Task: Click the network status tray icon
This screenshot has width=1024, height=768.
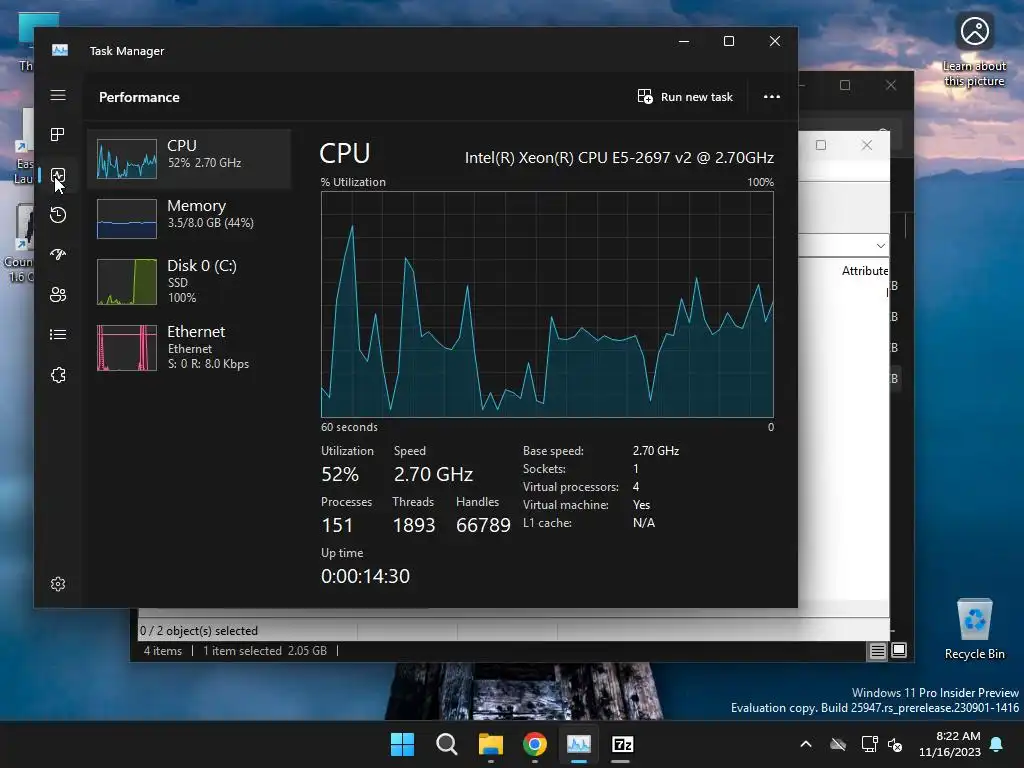Action: (869, 744)
